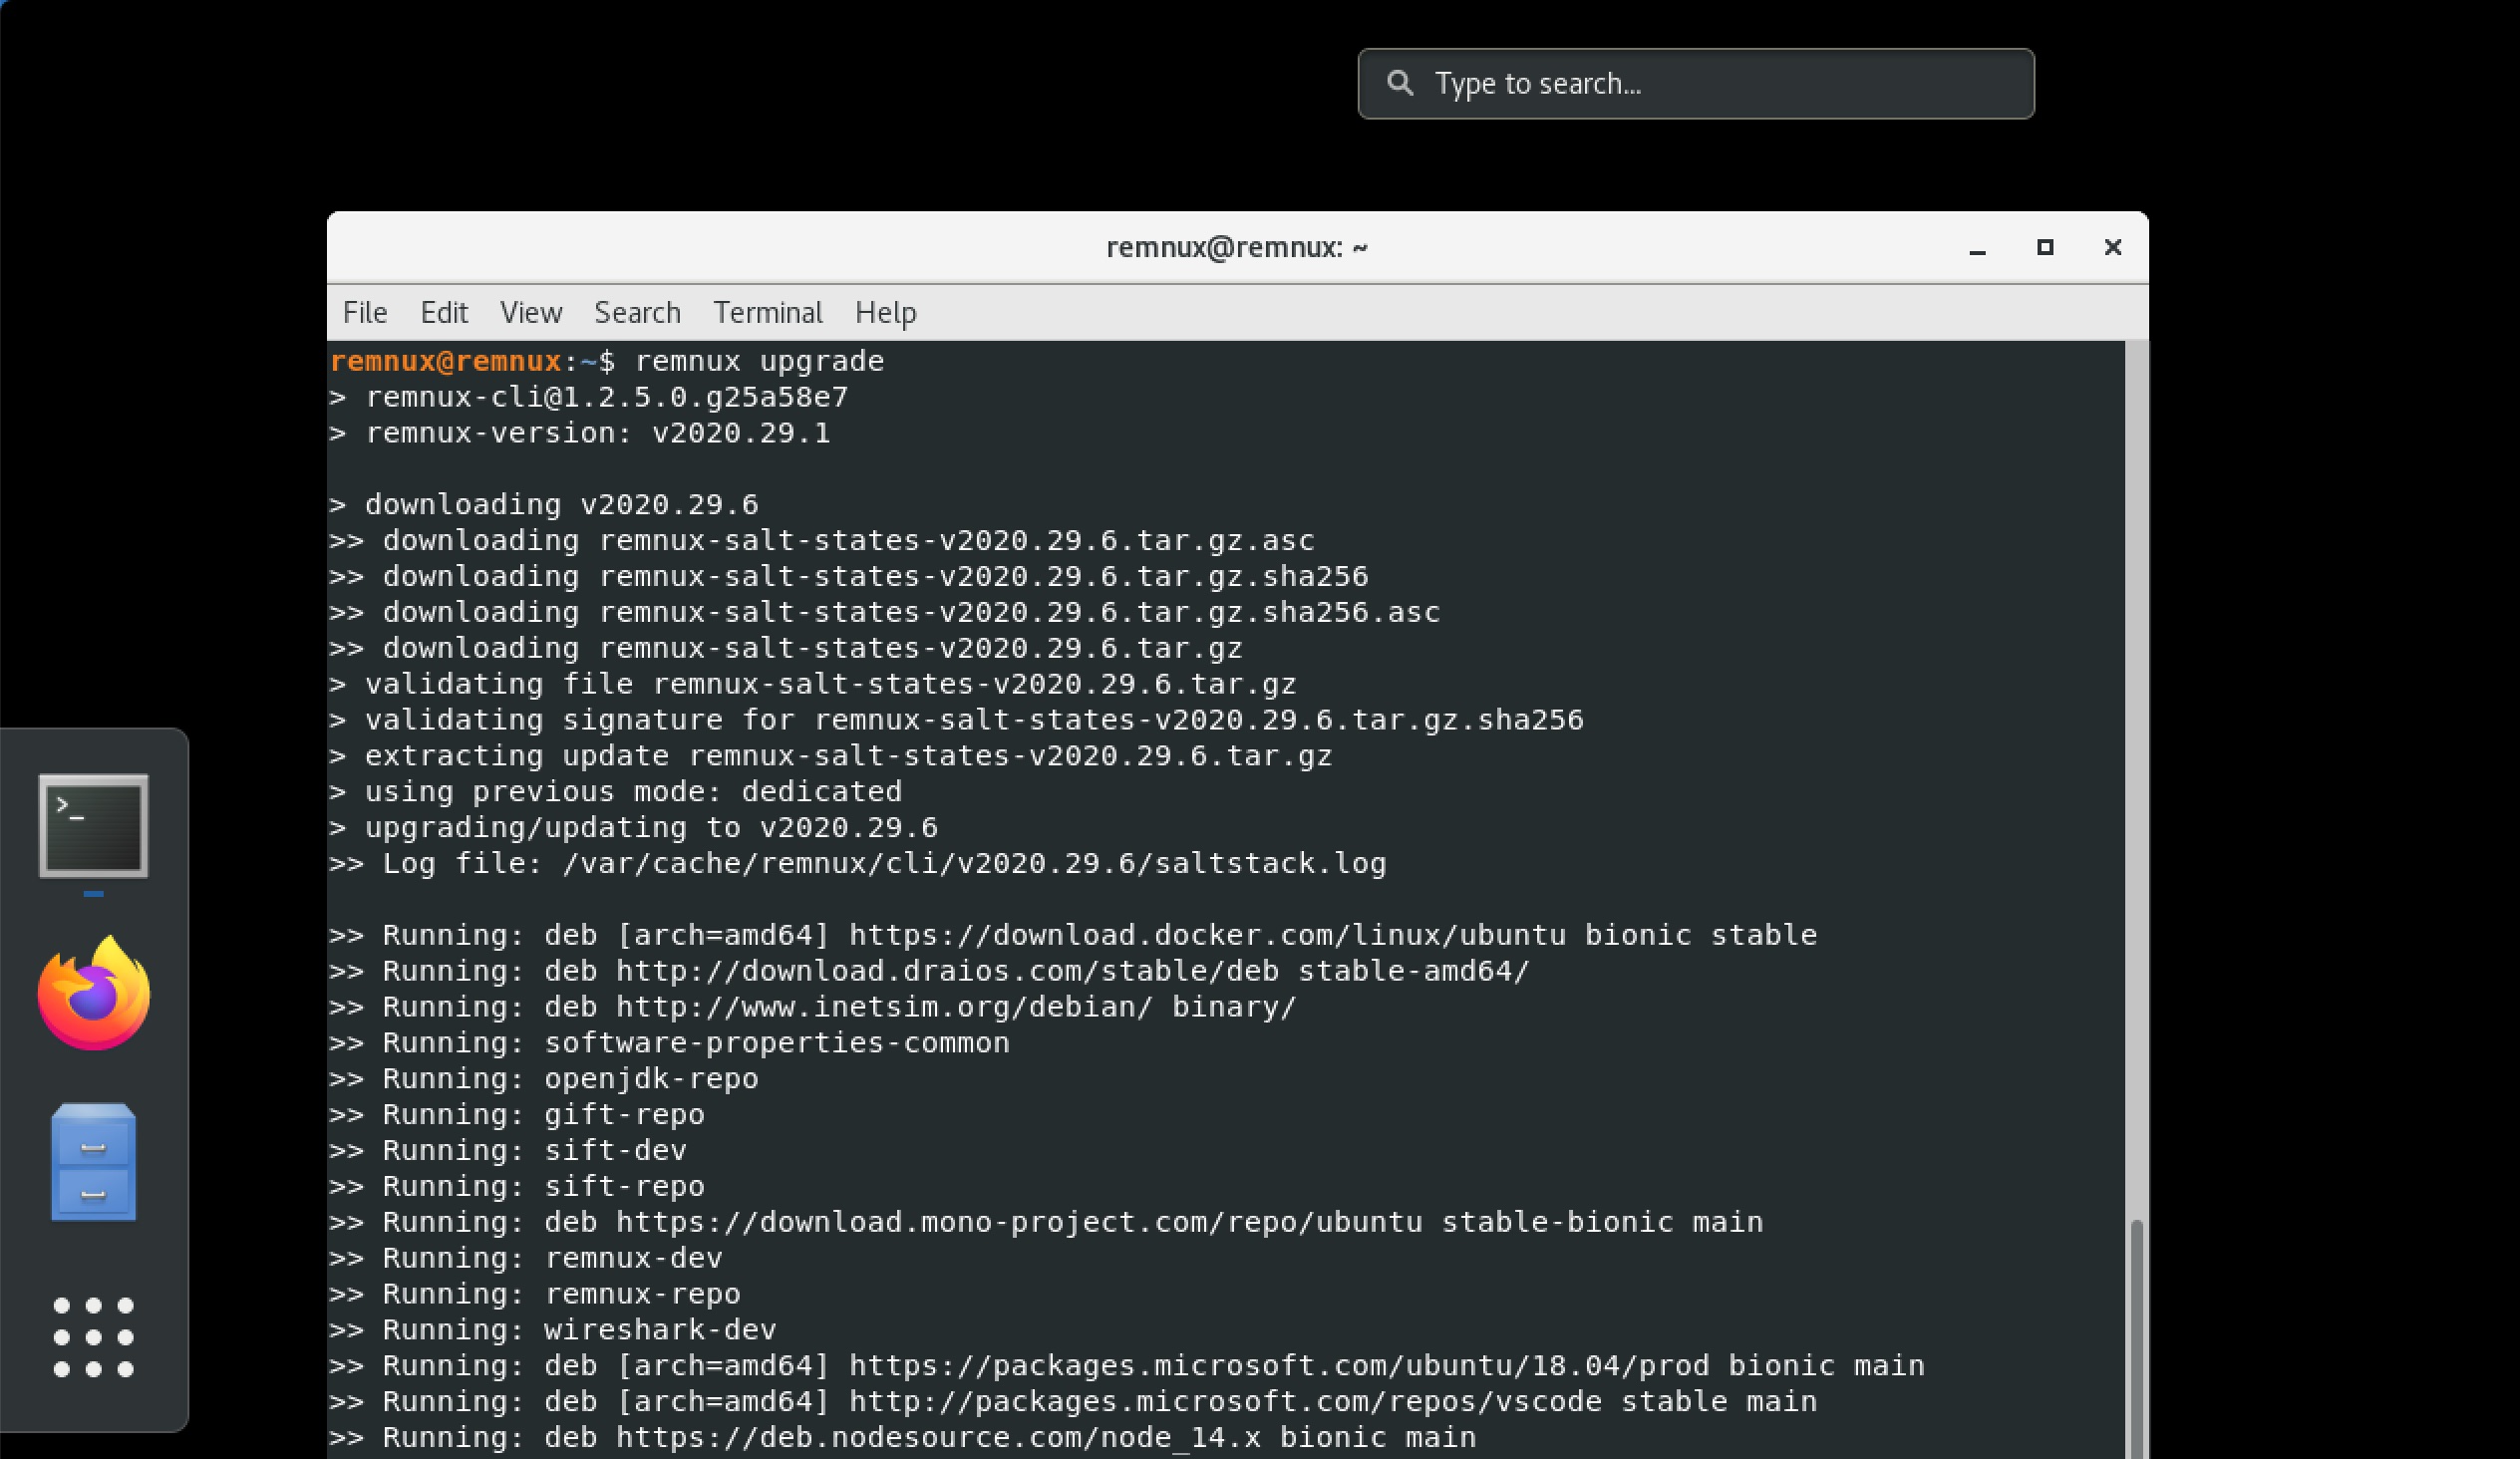This screenshot has height=1459, width=2520.
Task: Select the deb.nodesource.com URL text
Action: tap(940, 1437)
